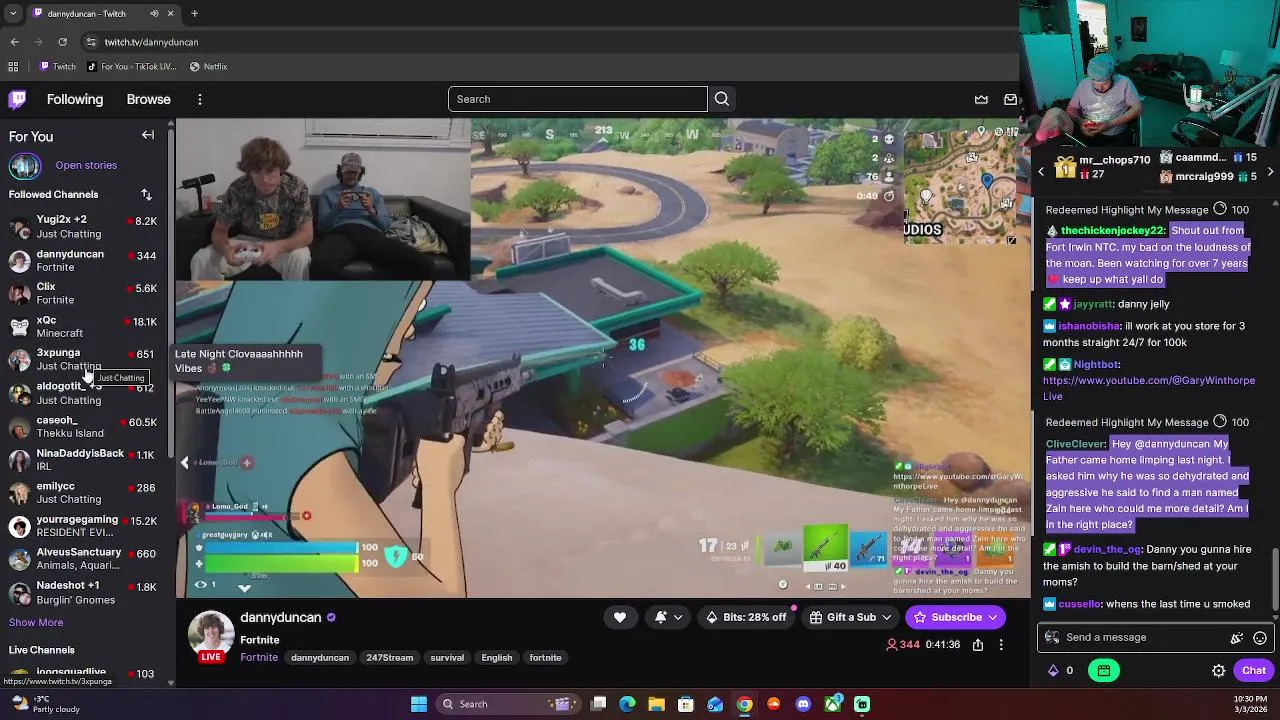Open the GaryWinthorpeLive YouTube link in chat
The image size is (1280, 720).
click(x=1149, y=388)
